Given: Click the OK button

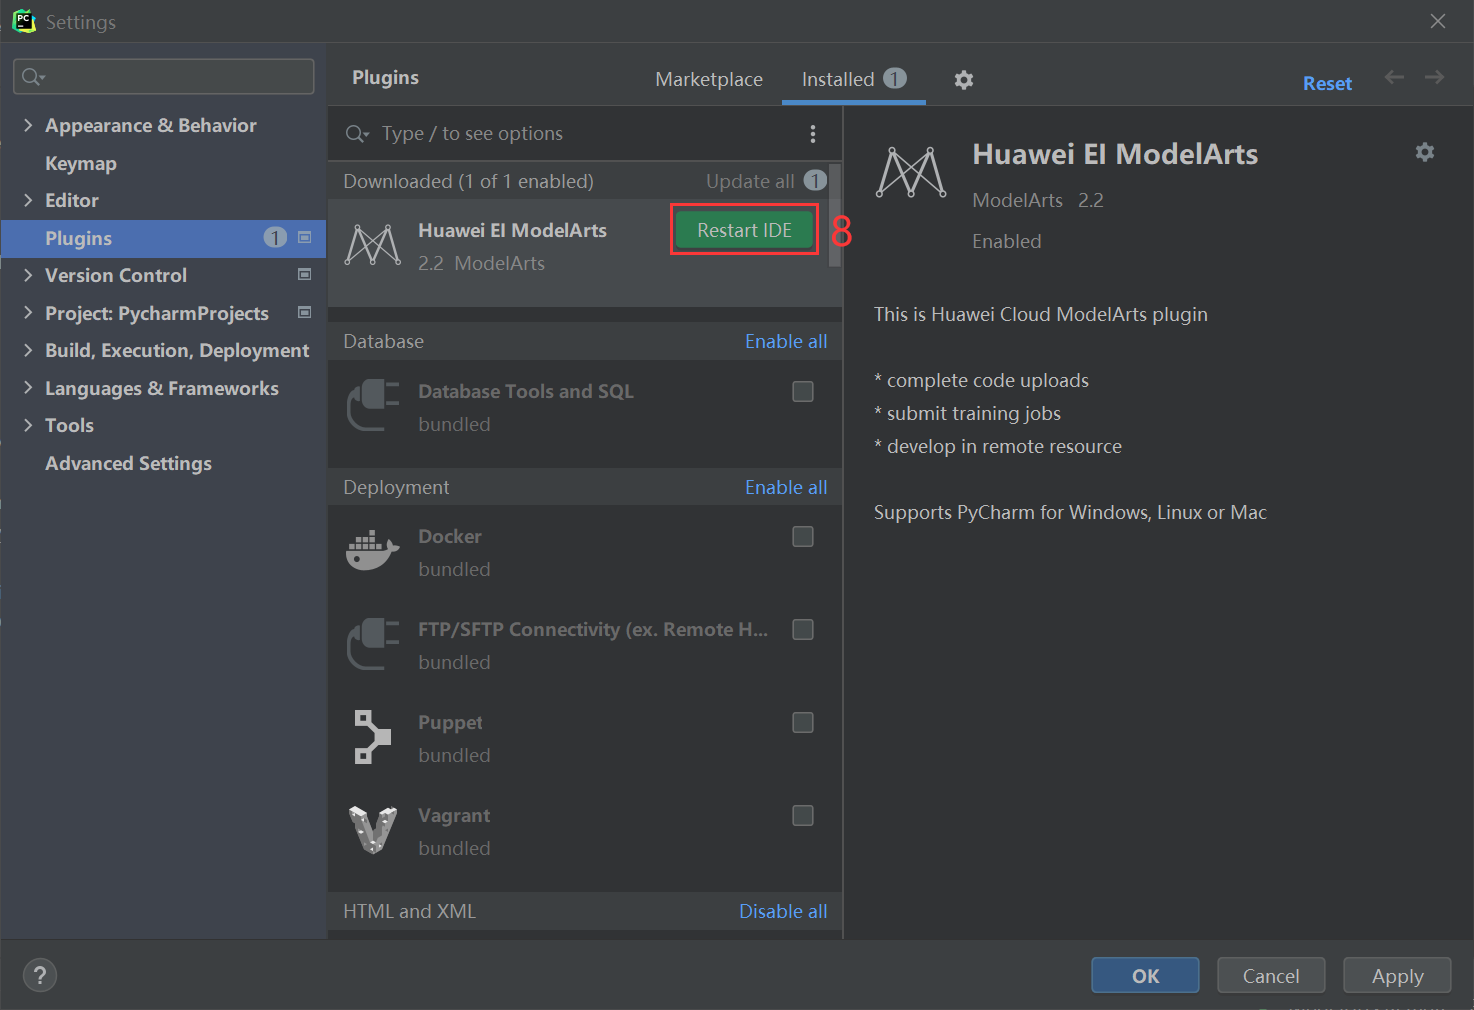Looking at the screenshot, I should pos(1145,975).
